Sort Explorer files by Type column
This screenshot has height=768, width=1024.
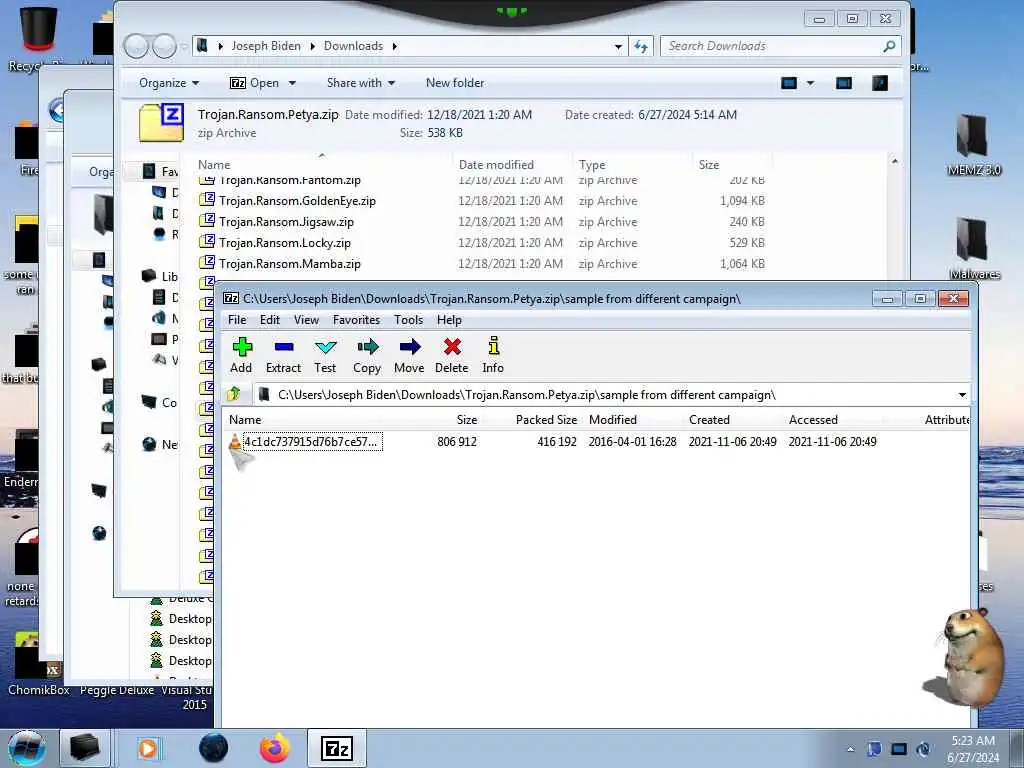pos(592,165)
